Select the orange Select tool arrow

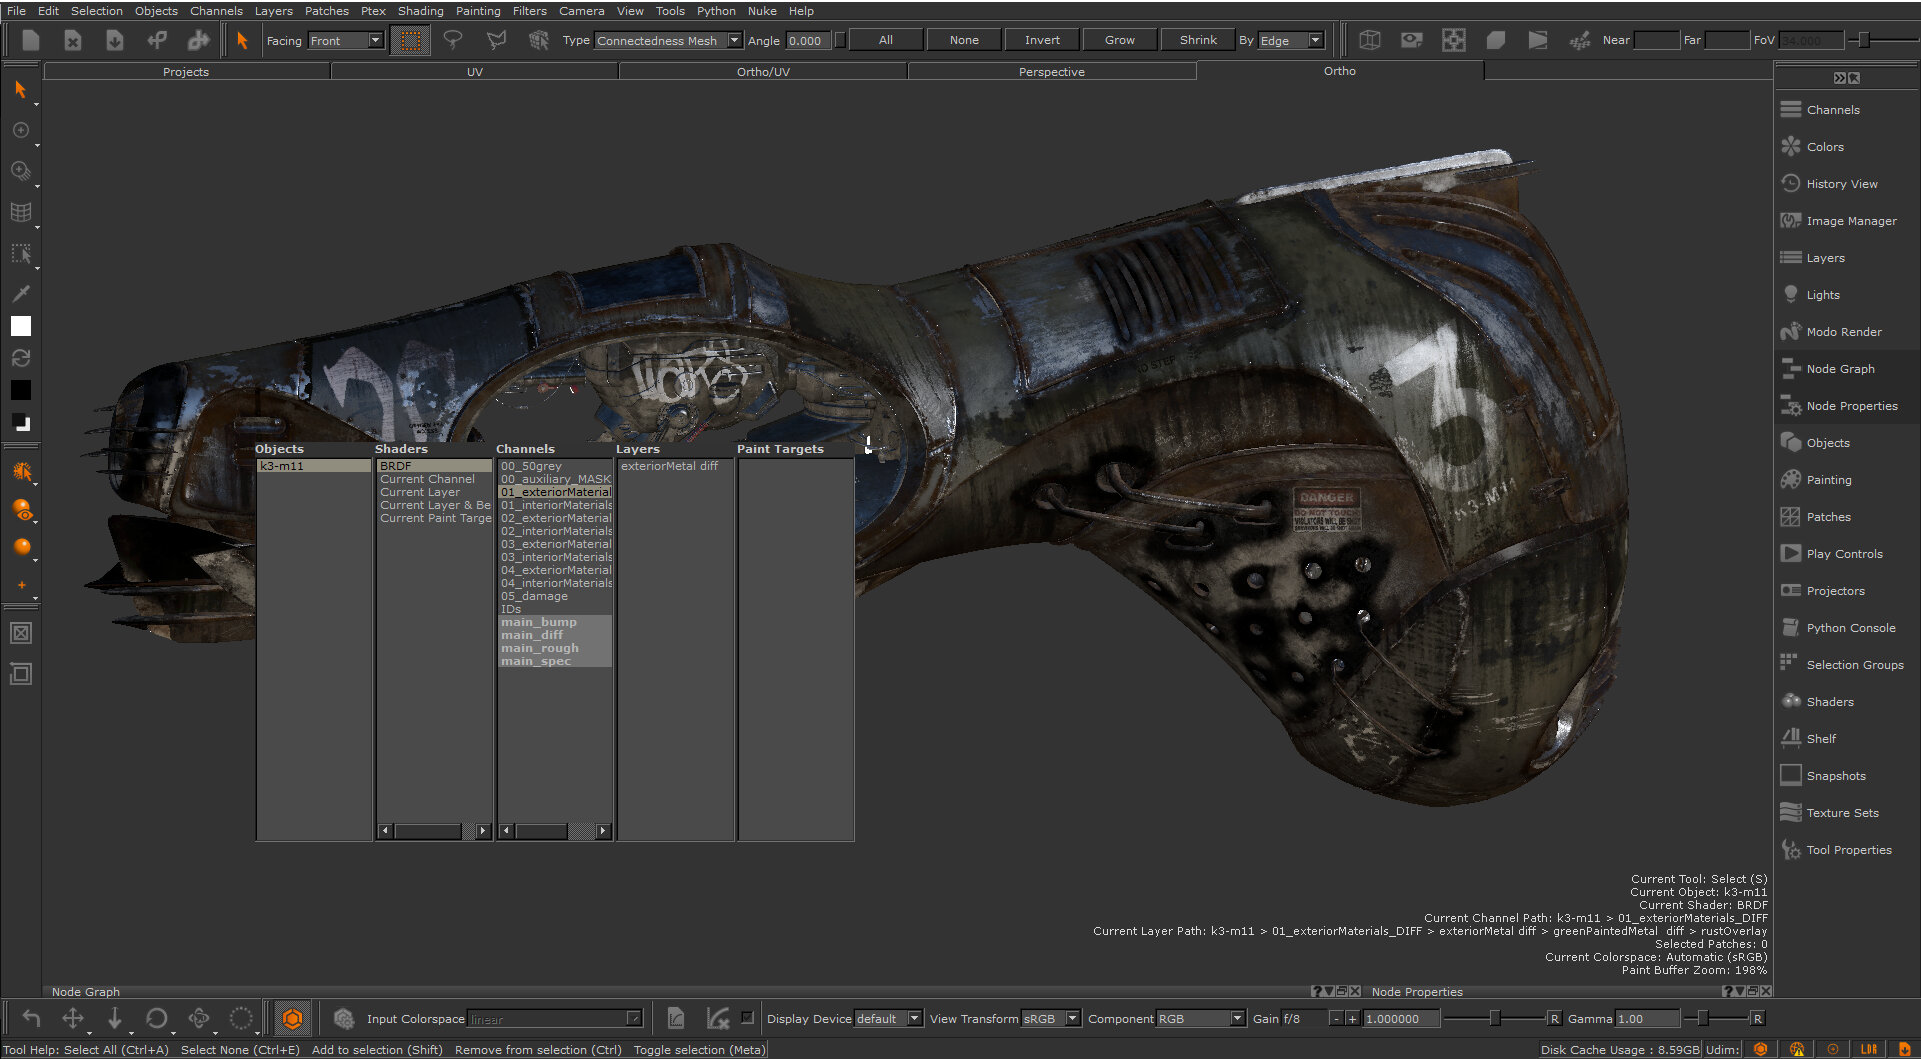click(241, 40)
